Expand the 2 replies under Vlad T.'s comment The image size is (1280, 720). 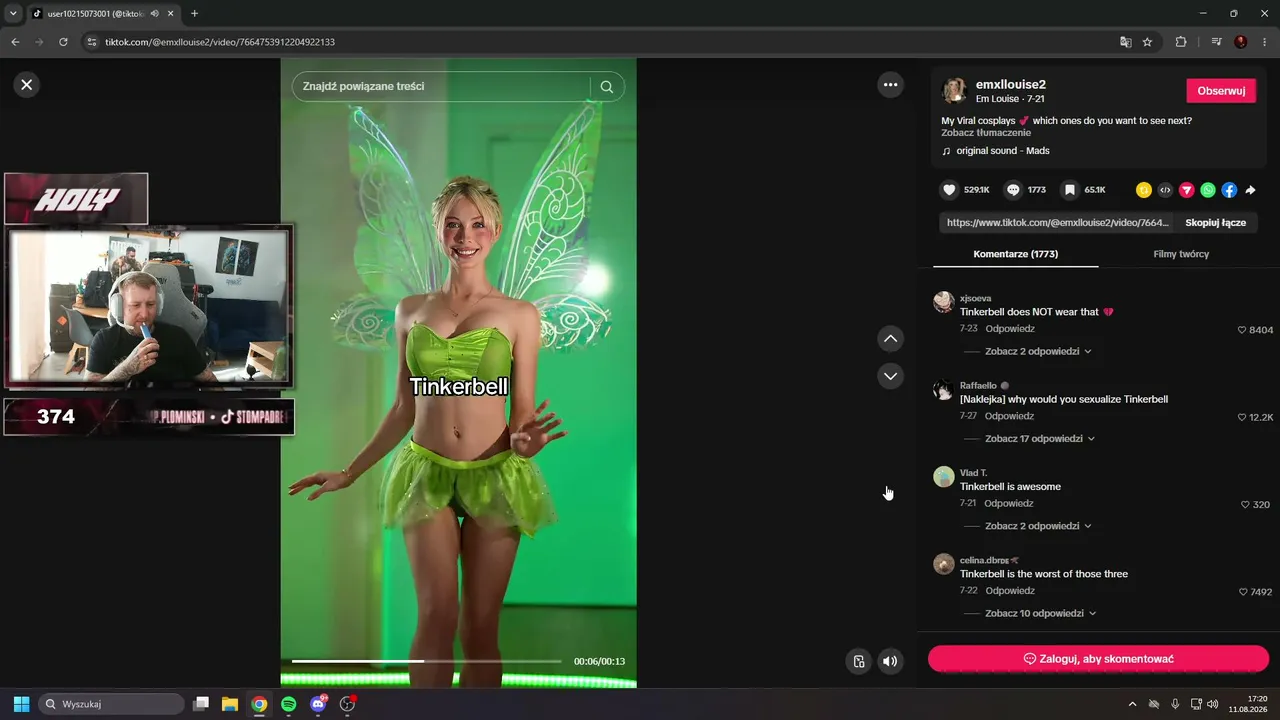pyautogui.click(x=1038, y=526)
